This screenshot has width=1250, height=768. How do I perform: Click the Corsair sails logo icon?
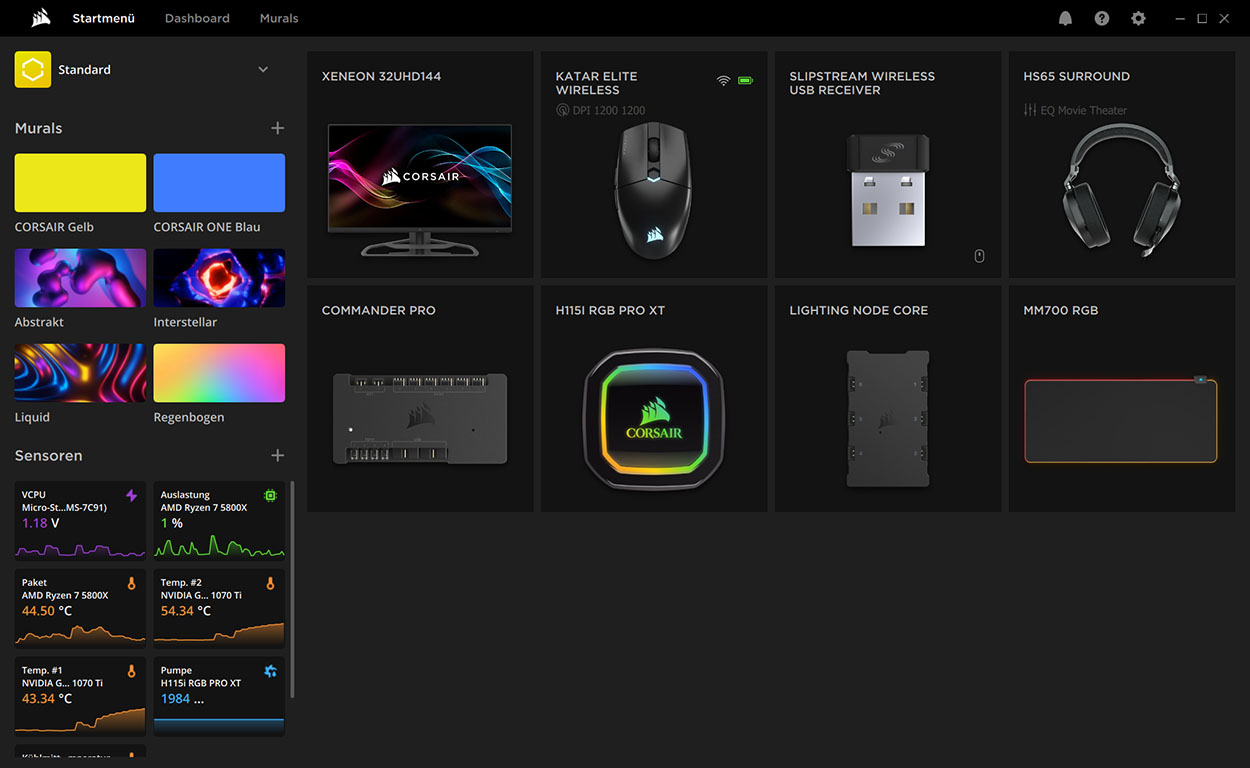41,18
